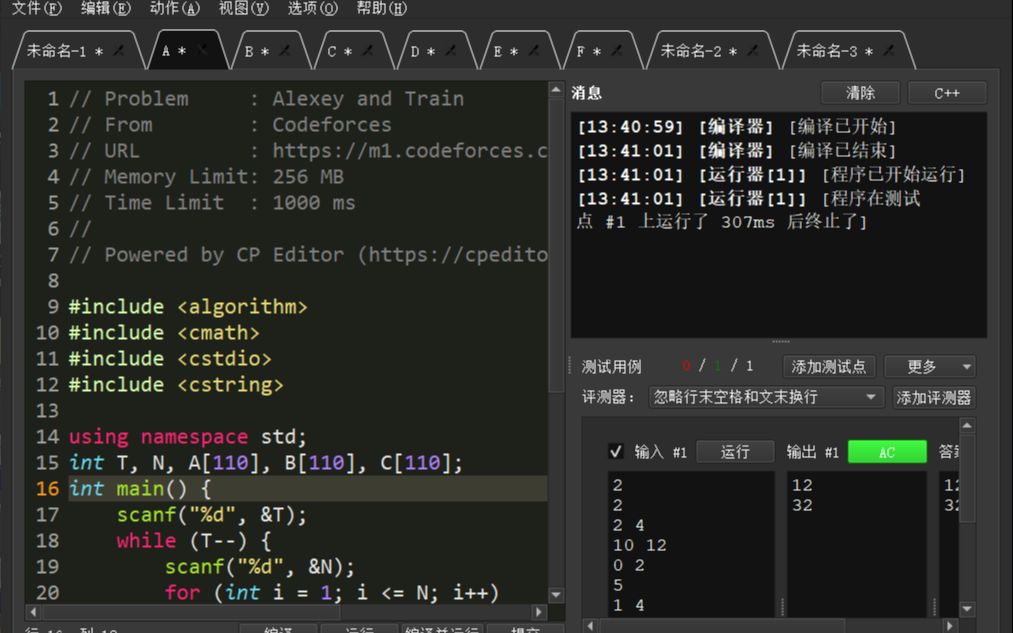The image size is (1013, 633).
Task: Open the 视图(V) menu
Action: pos(244,8)
